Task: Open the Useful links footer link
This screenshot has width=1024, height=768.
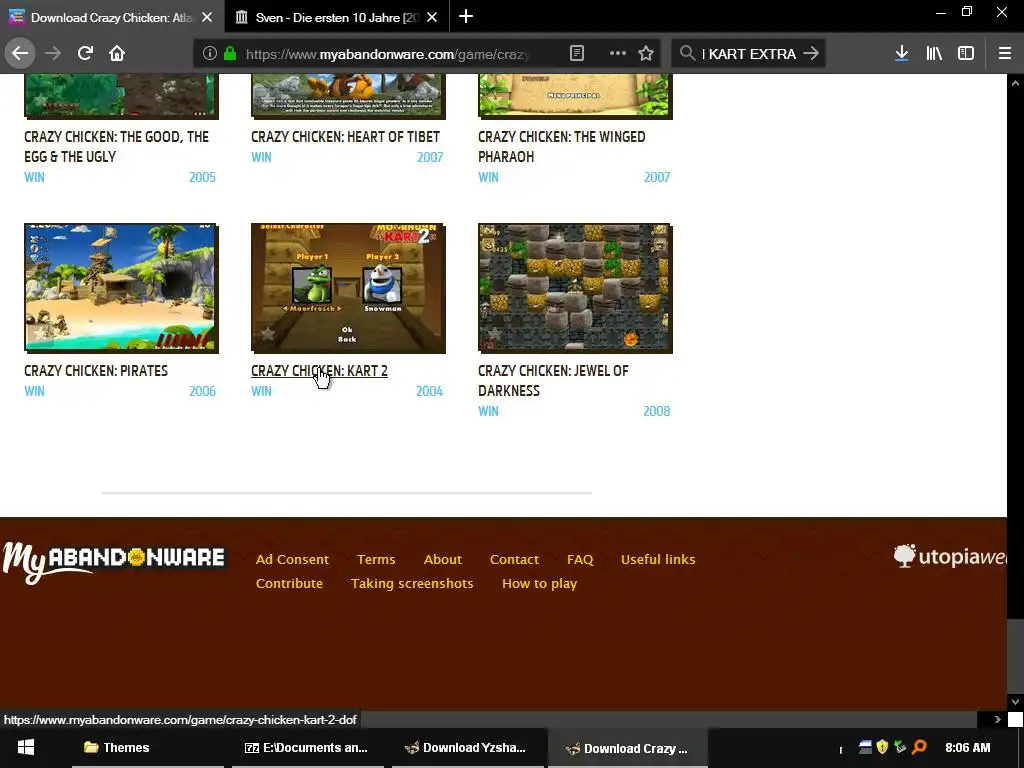Action: [x=658, y=559]
